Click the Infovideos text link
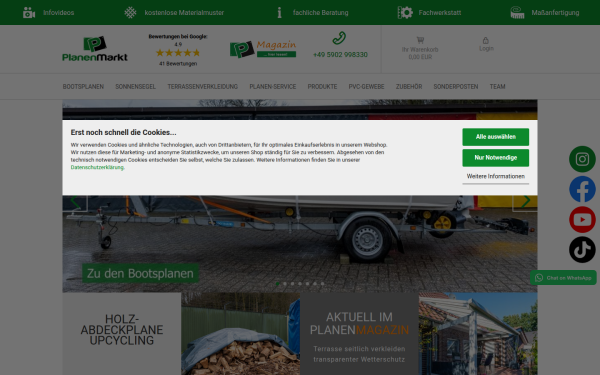 59,13
